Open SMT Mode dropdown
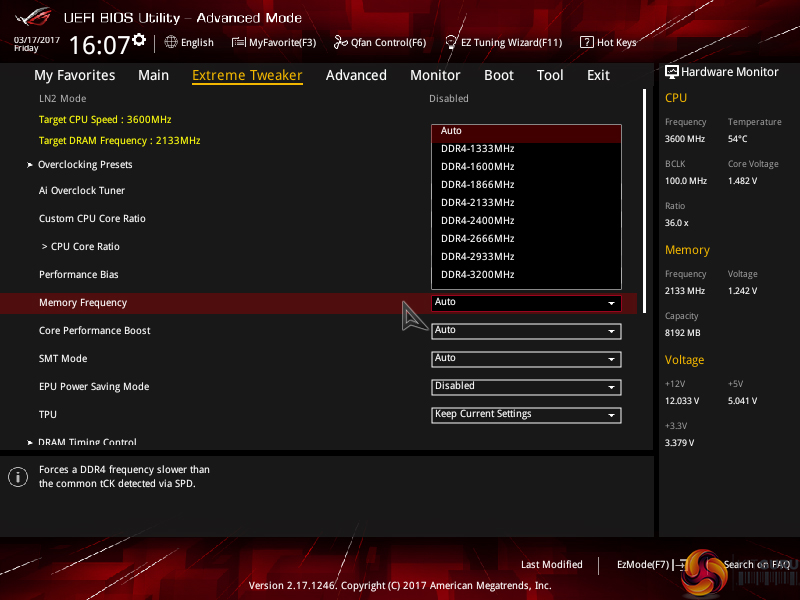This screenshot has height=600, width=800. click(526, 359)
